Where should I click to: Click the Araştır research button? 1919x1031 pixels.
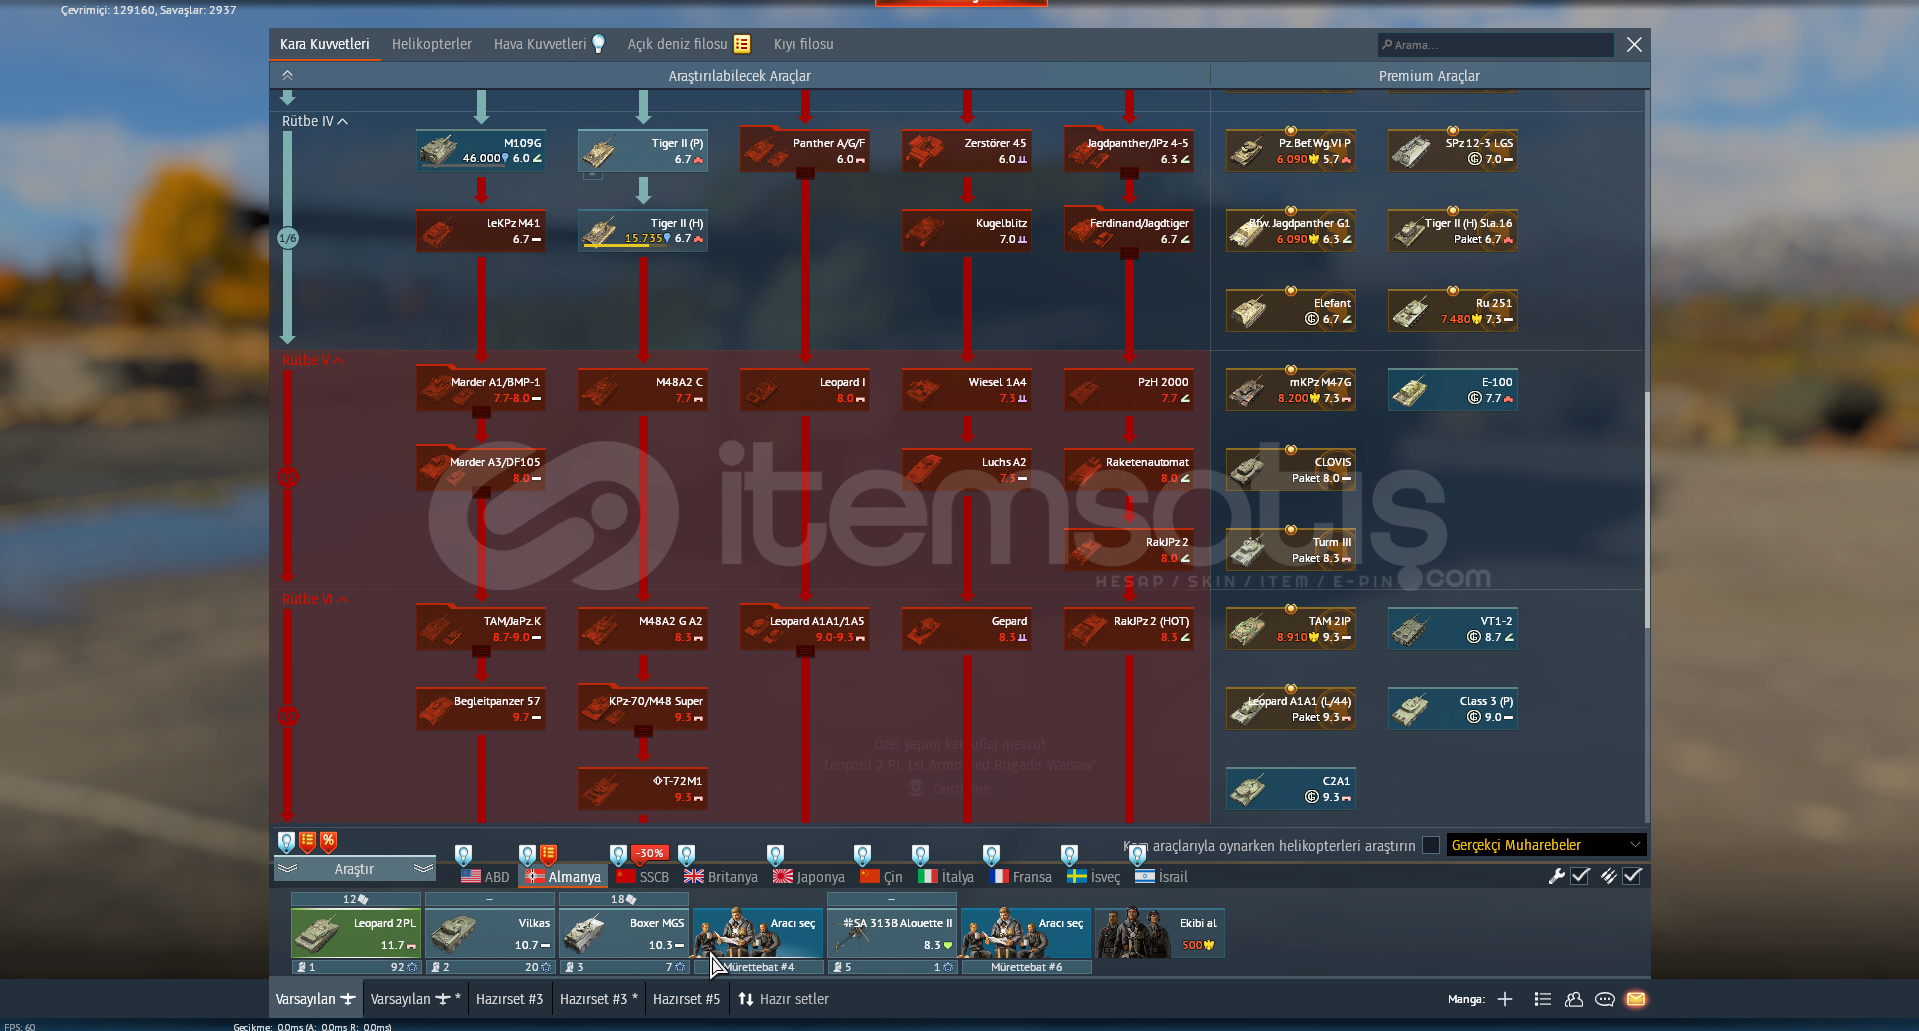(354, 869)
